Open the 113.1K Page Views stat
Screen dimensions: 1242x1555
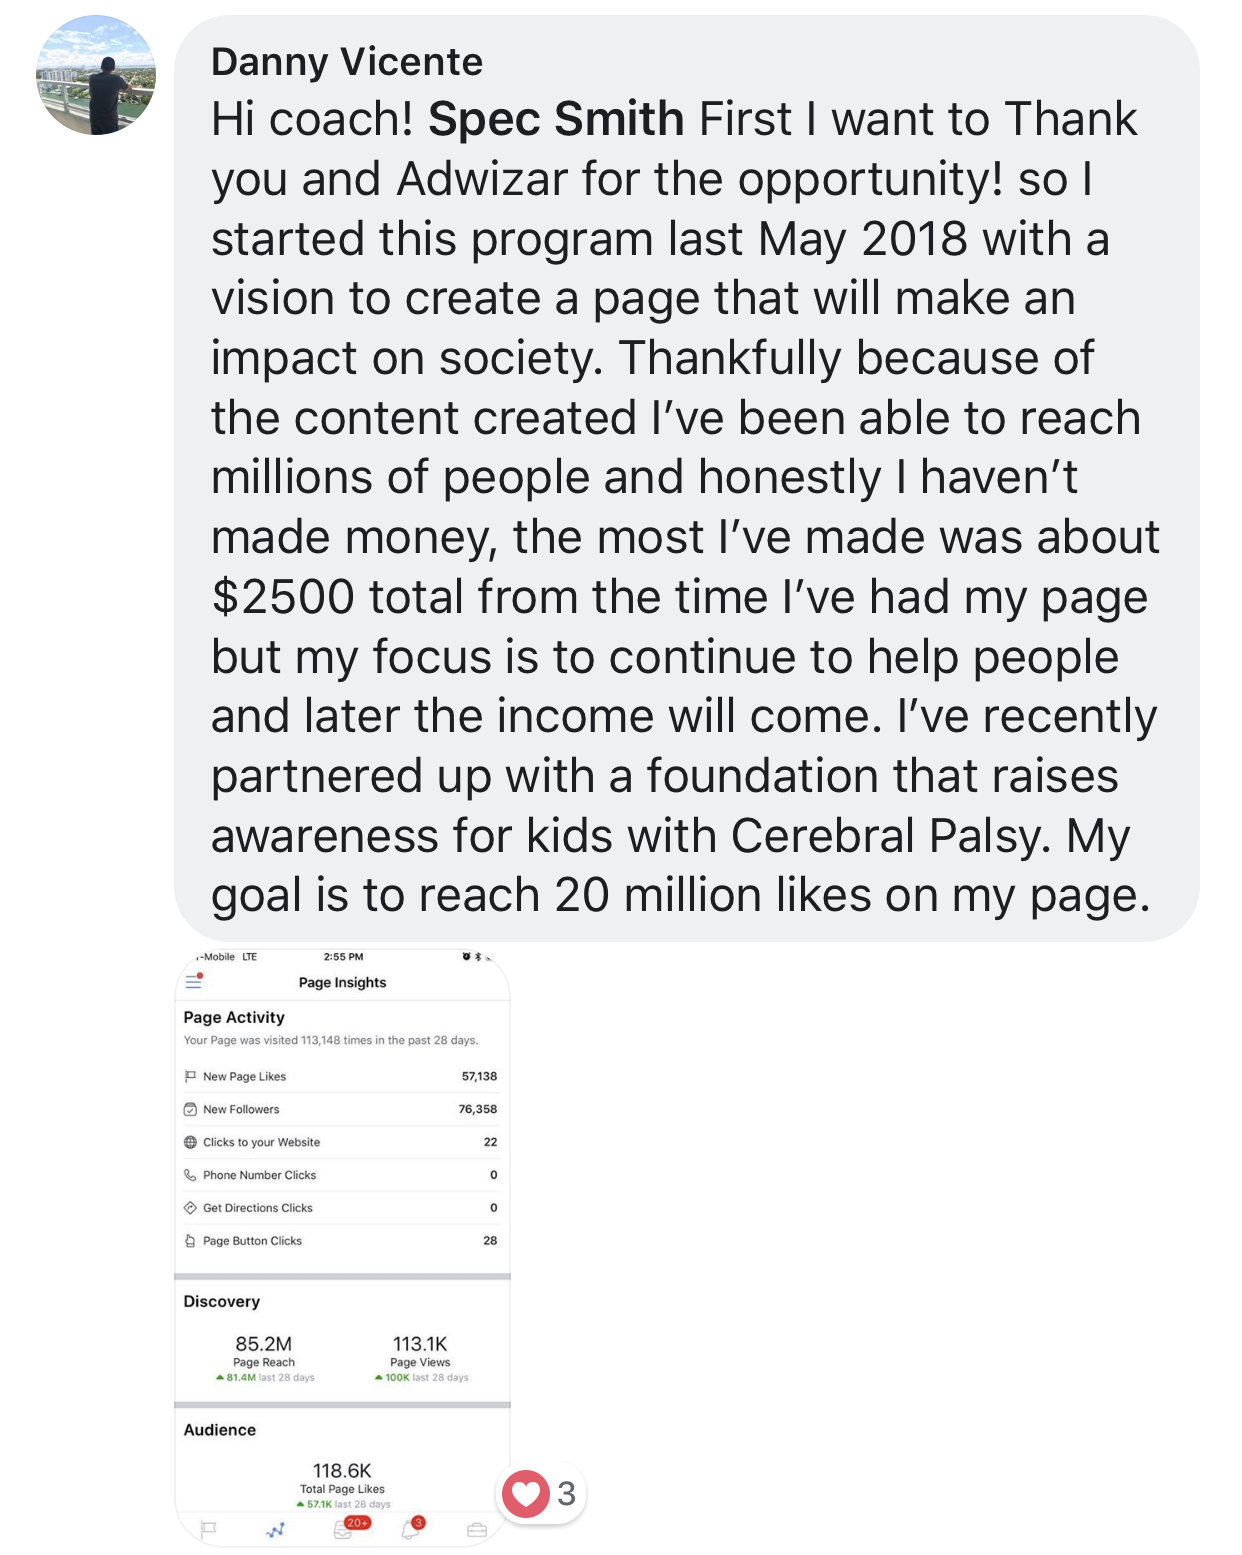[x=420, y=1351]
